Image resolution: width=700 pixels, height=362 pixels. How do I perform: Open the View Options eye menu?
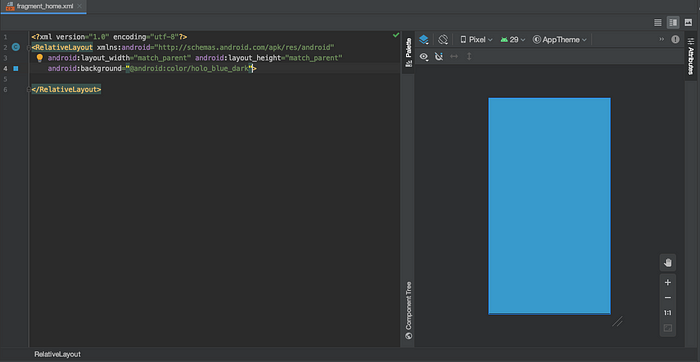pyautogui.click(x=424, y=57)
